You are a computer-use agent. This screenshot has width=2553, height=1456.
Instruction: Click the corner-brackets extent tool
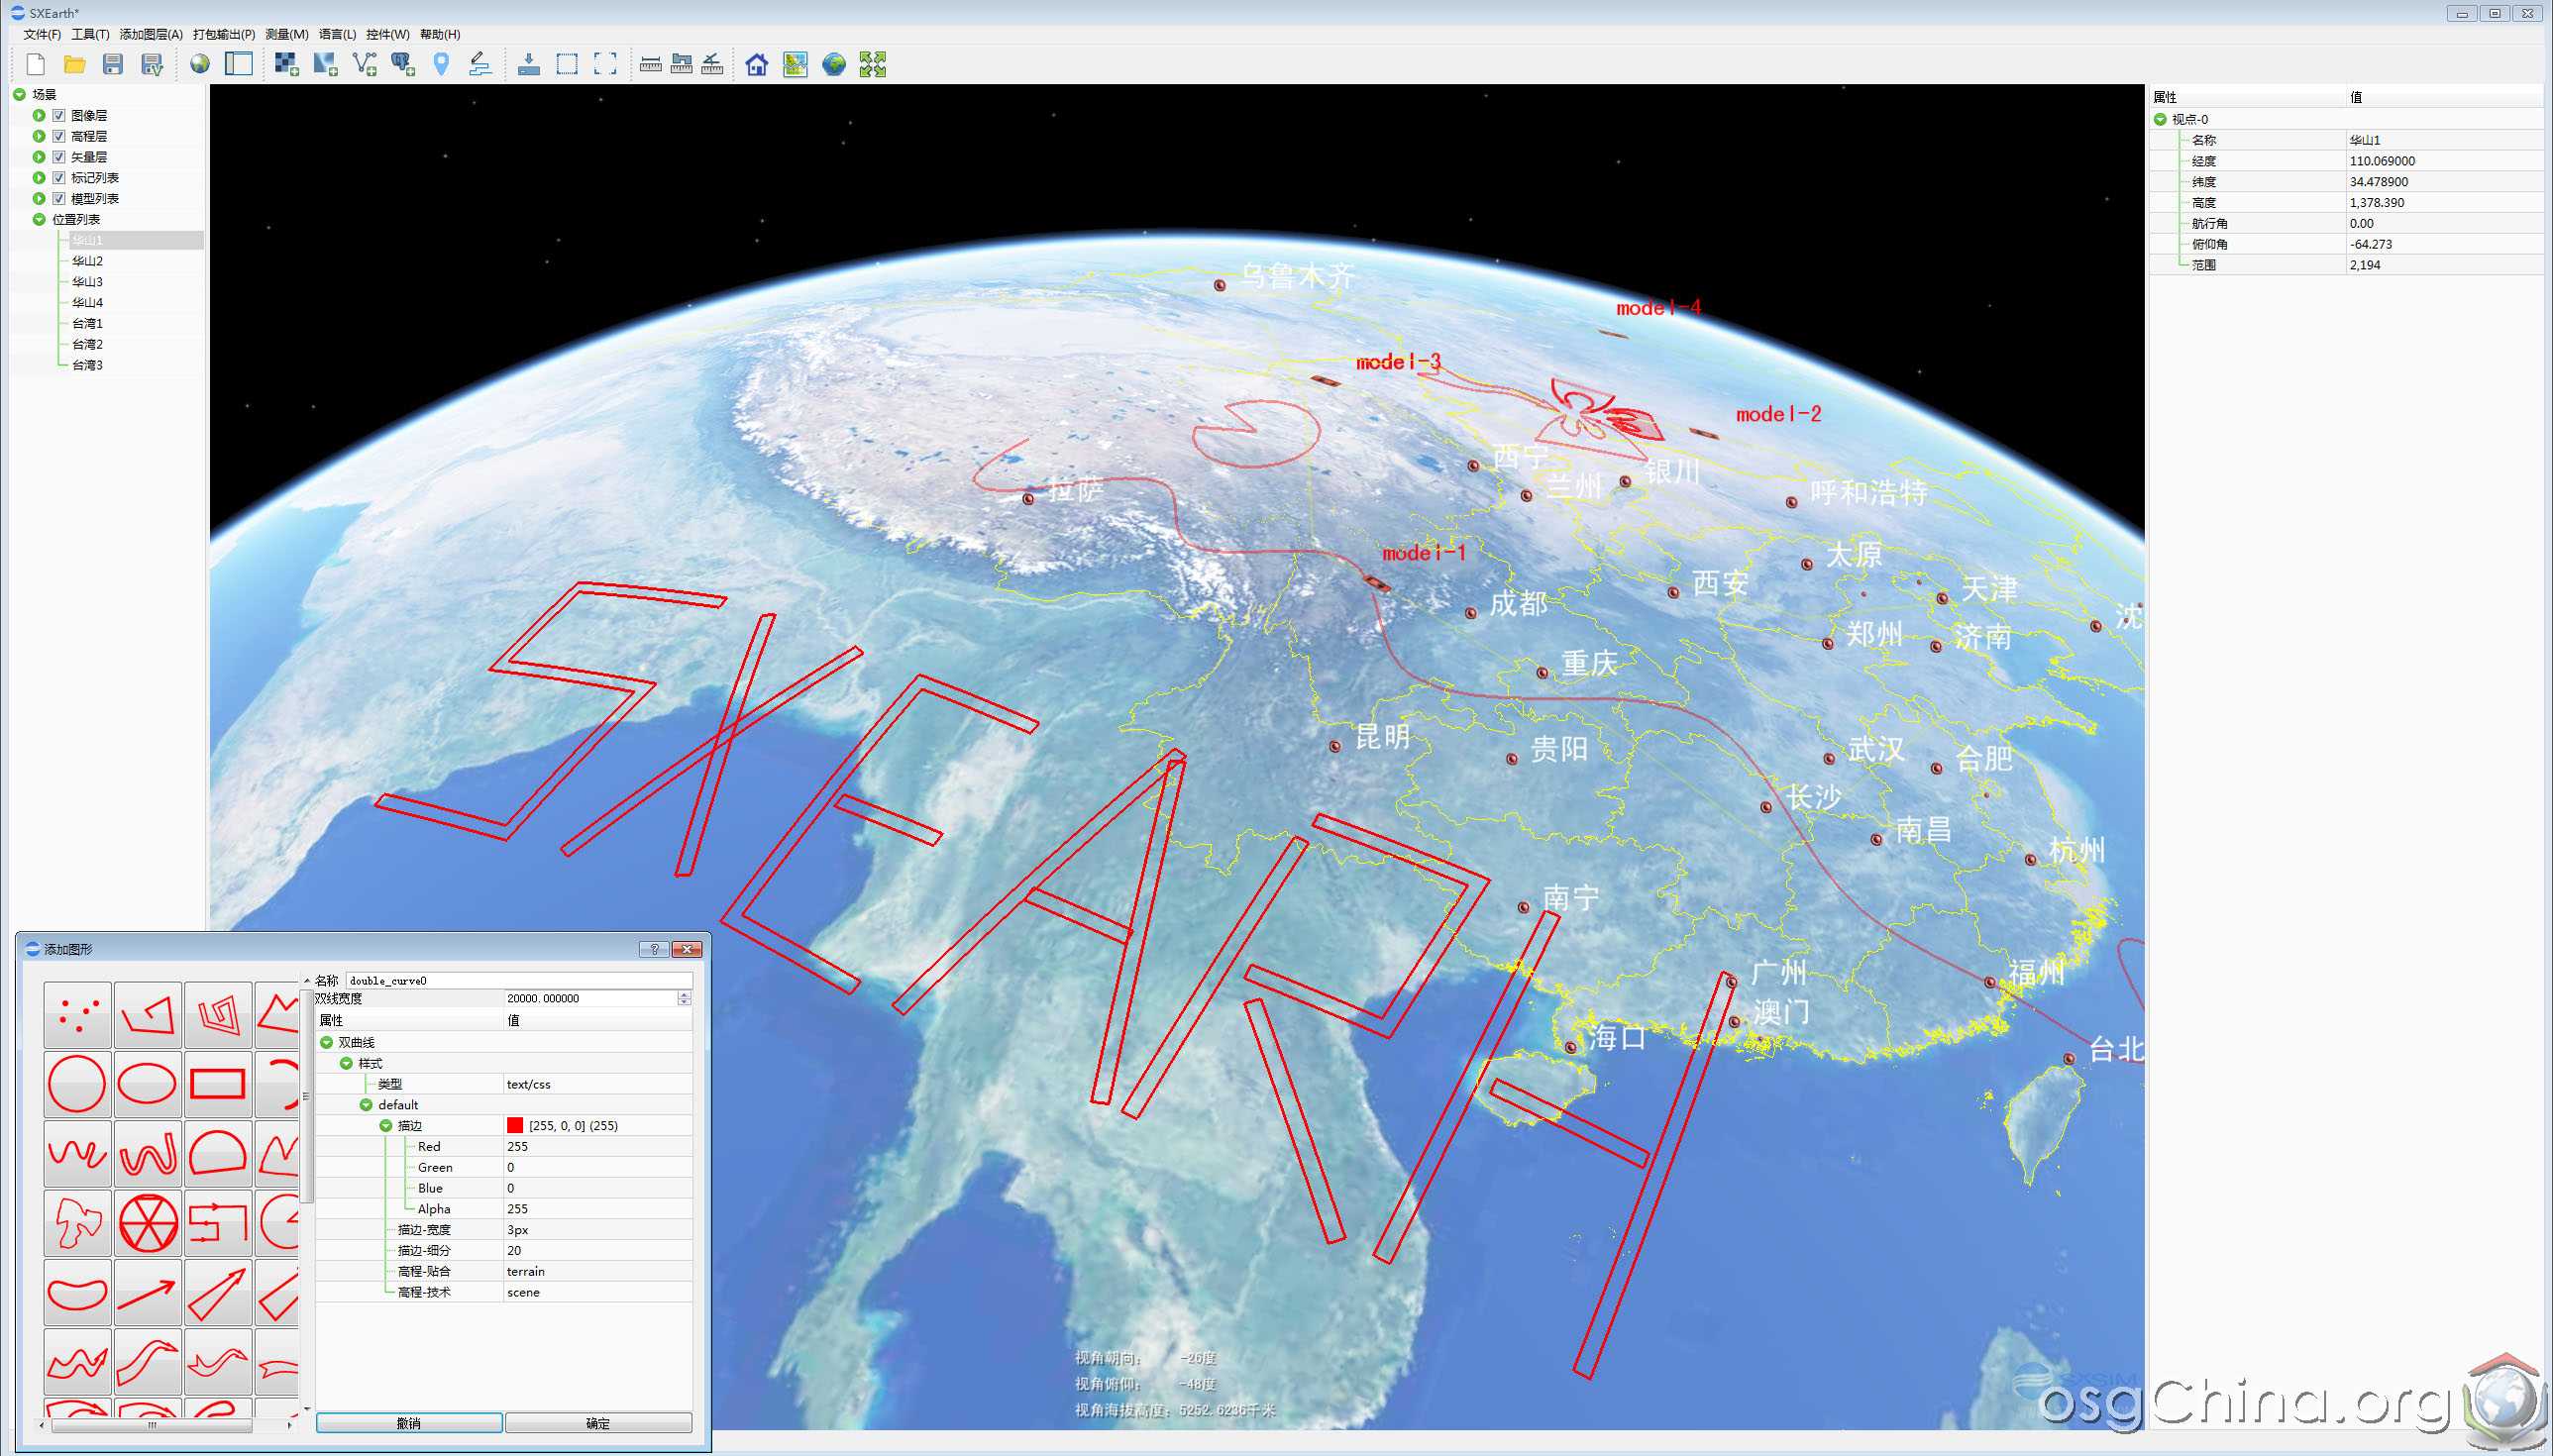(605, 64)
